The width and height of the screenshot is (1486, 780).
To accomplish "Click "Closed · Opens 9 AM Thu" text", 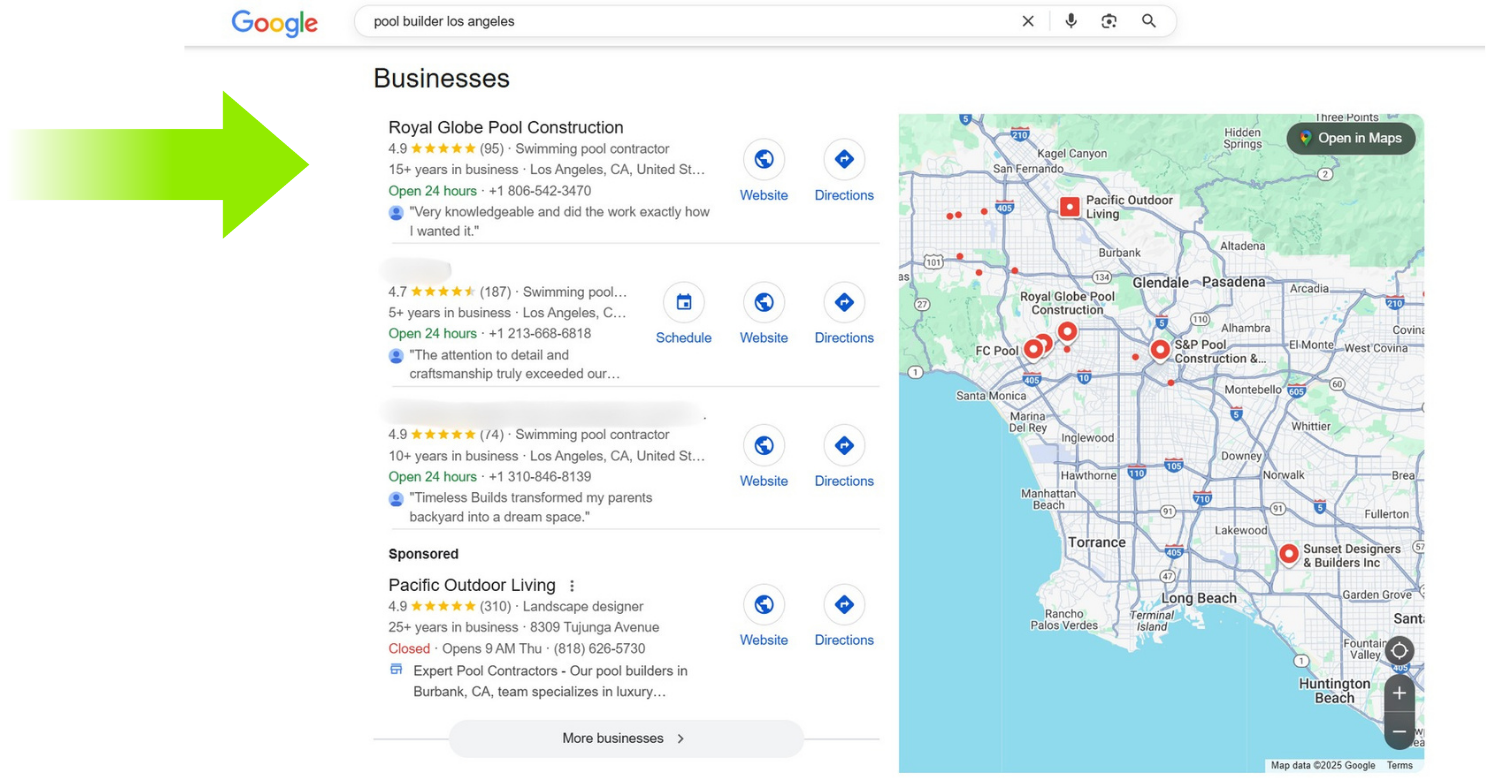I will 467,649.
